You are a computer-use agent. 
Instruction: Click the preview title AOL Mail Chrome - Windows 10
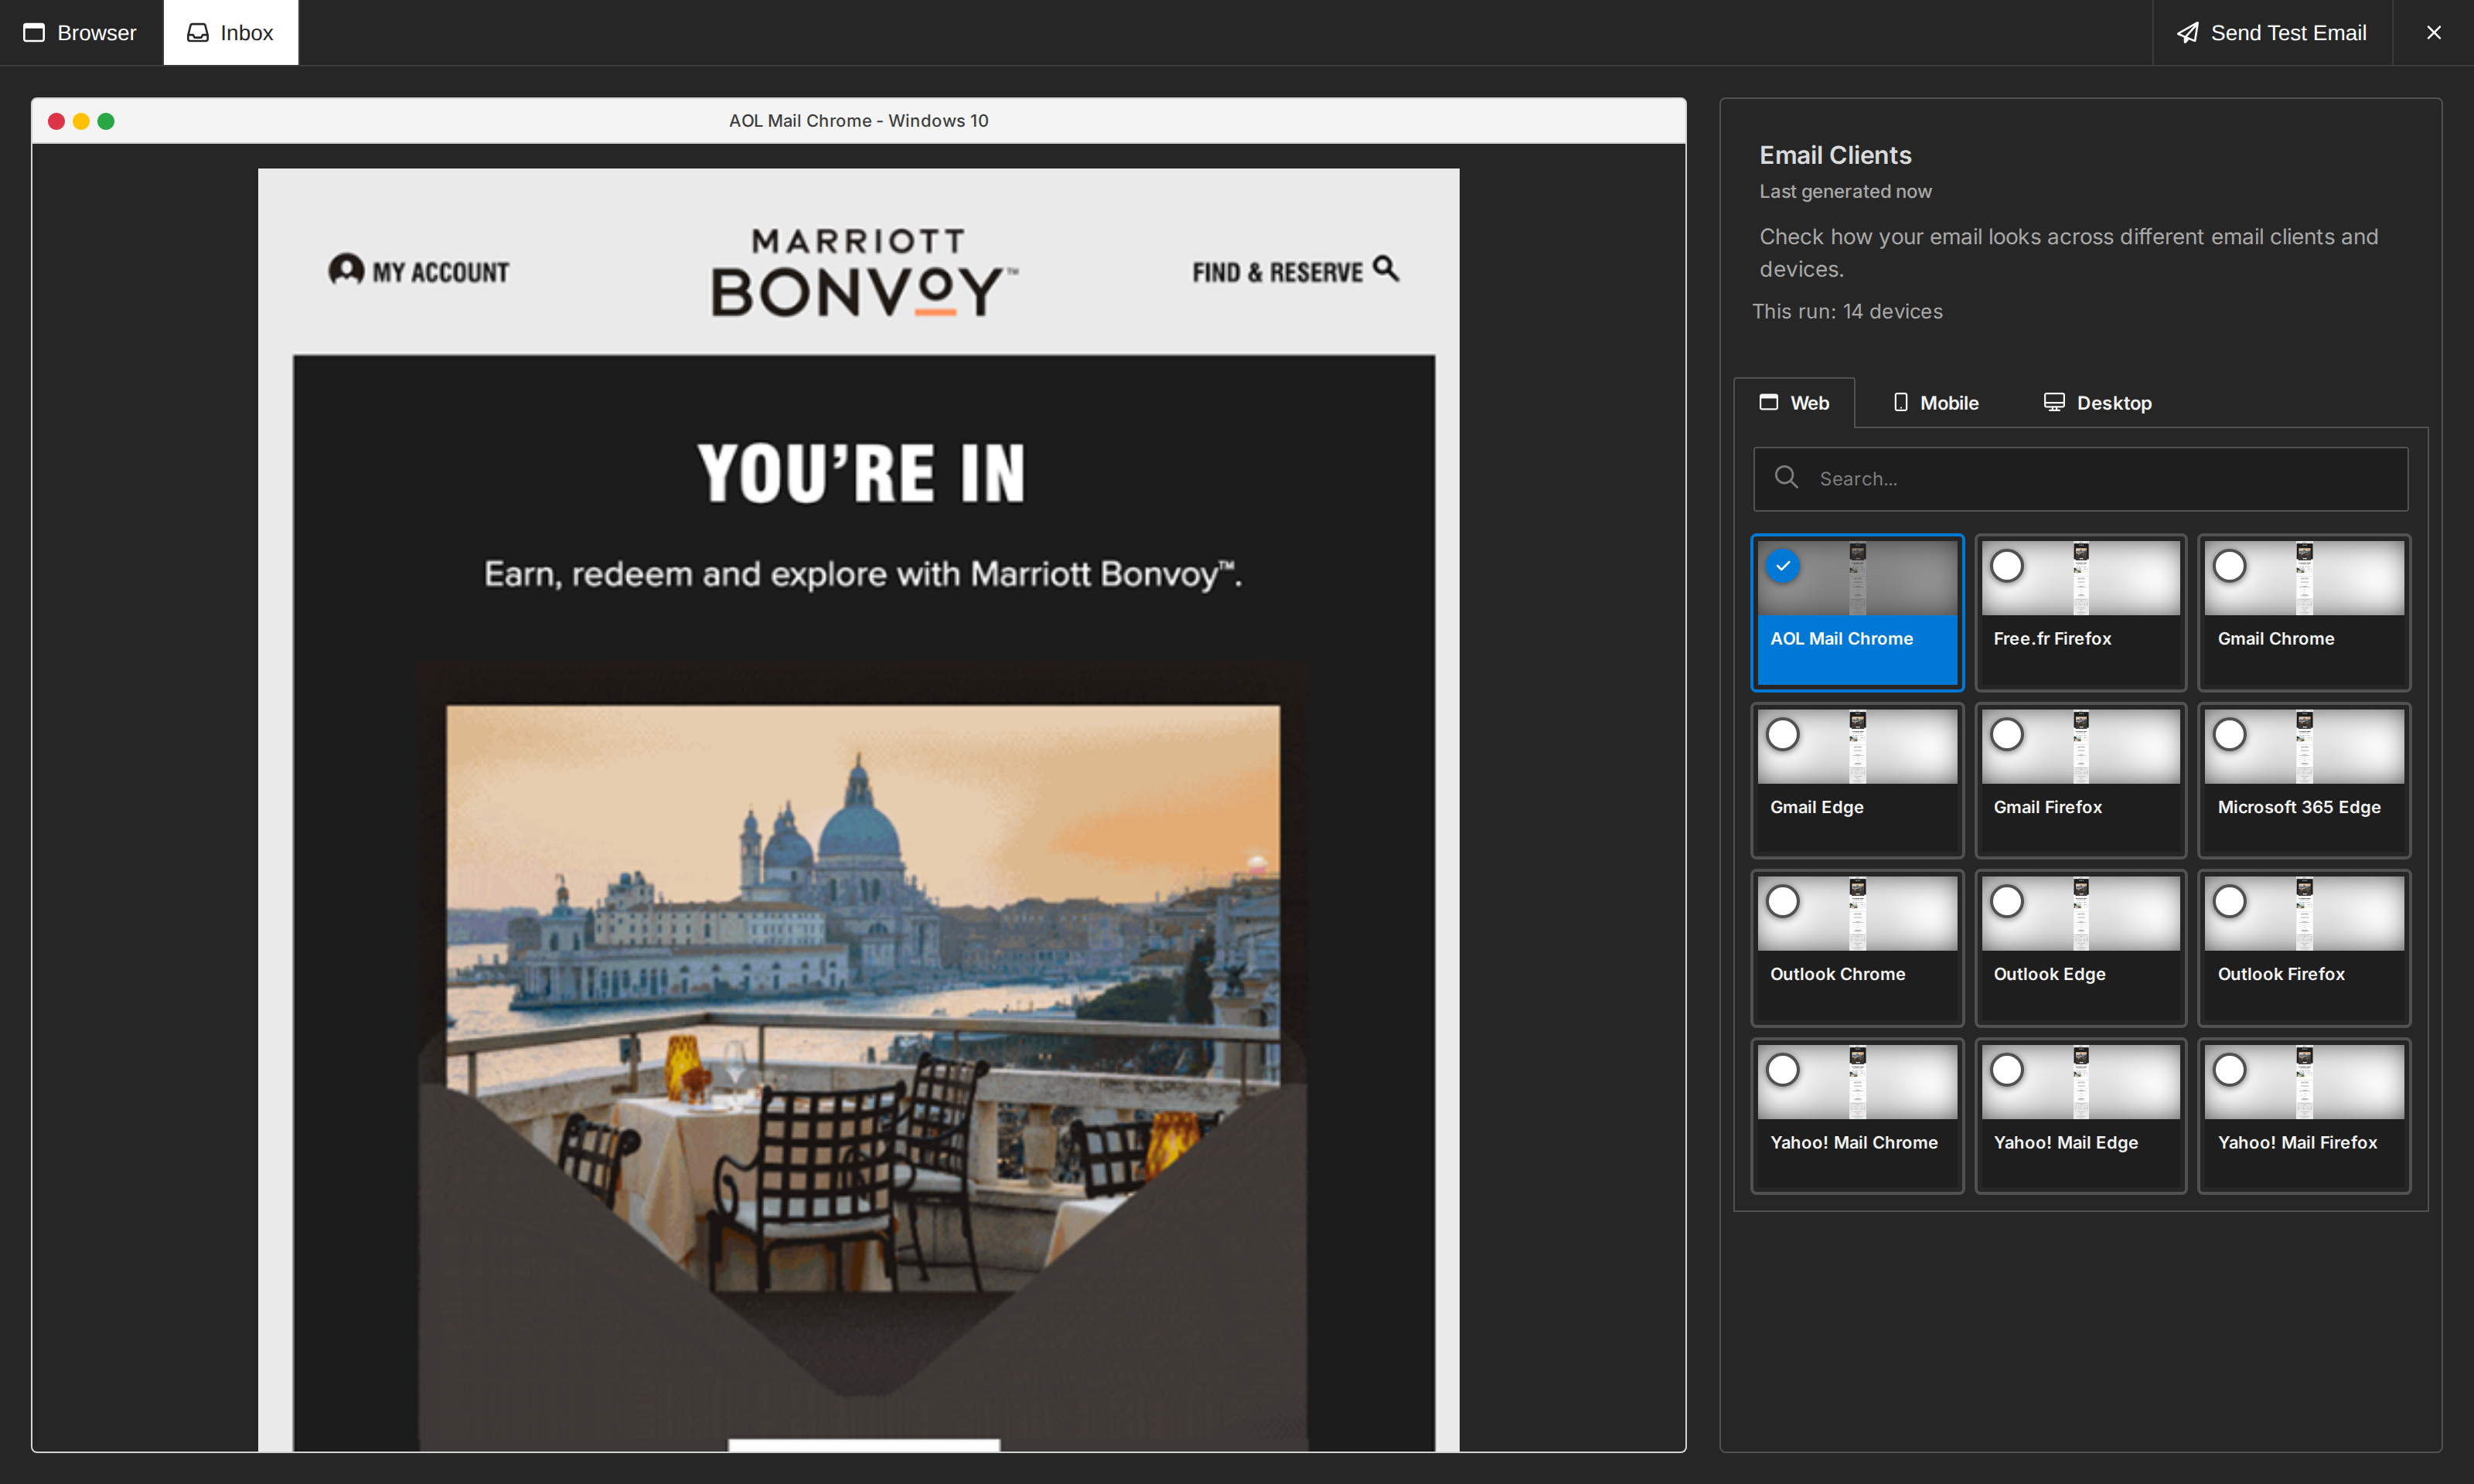[x=858, y=120]
